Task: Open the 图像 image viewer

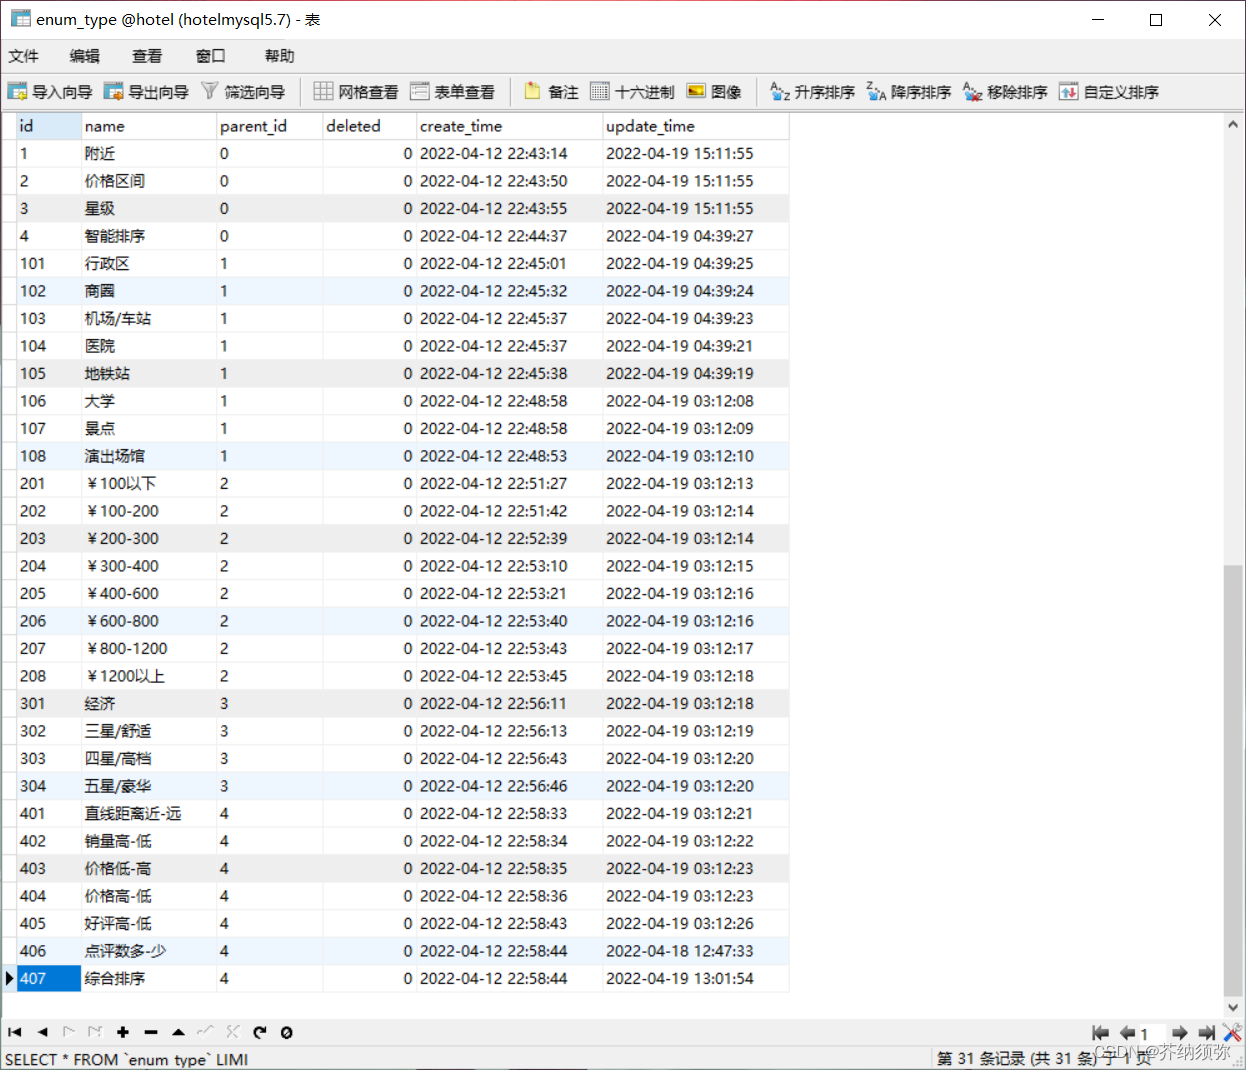Action: click(x=714, y=92)
